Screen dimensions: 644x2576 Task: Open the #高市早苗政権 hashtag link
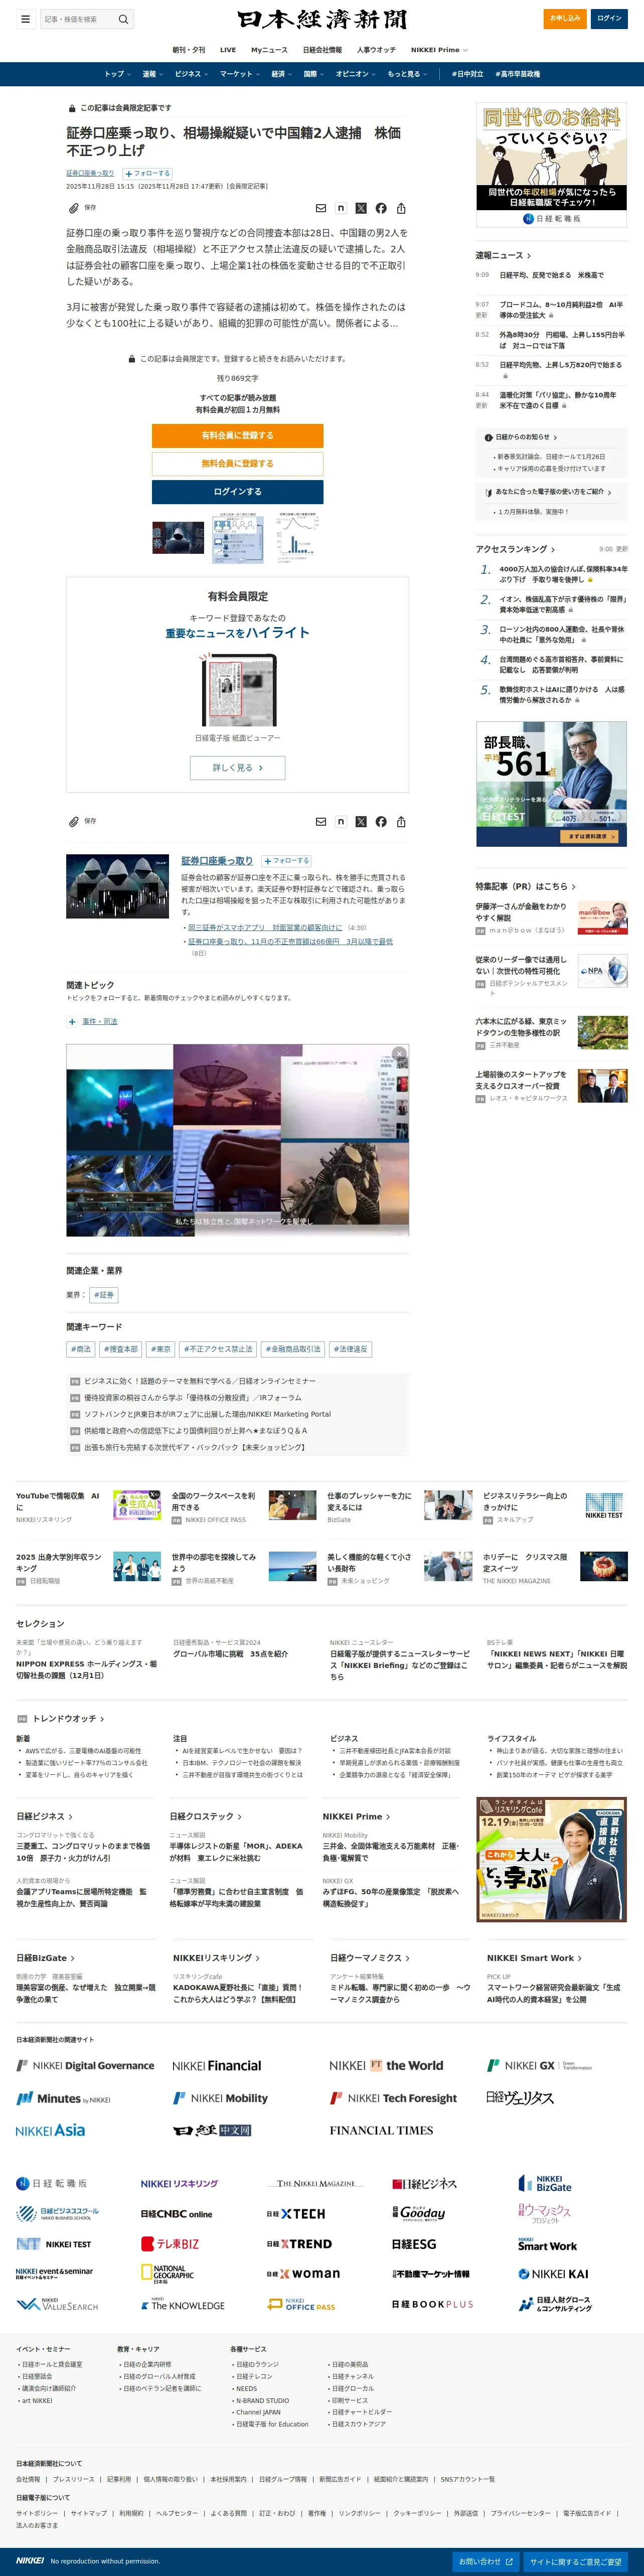point(517,74)
